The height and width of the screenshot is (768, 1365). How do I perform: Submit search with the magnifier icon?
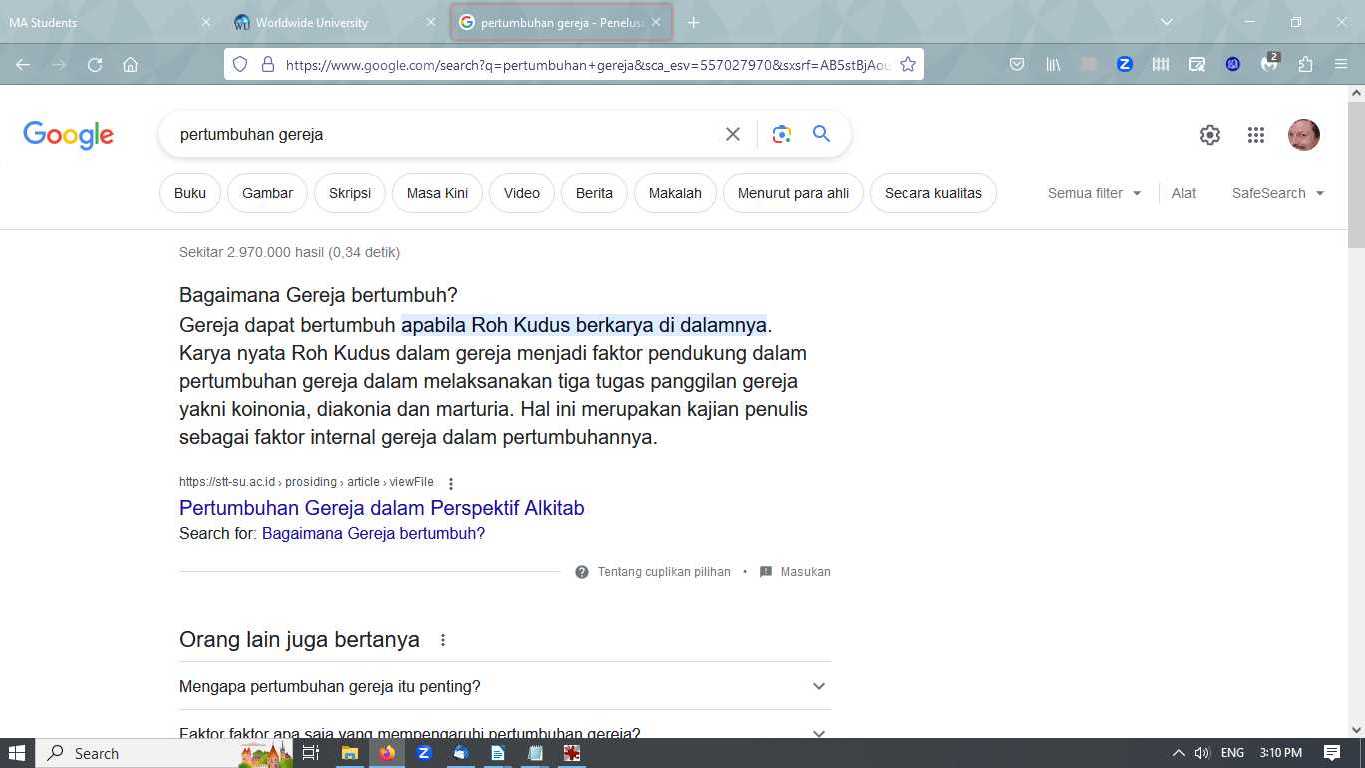click(822, 134)
